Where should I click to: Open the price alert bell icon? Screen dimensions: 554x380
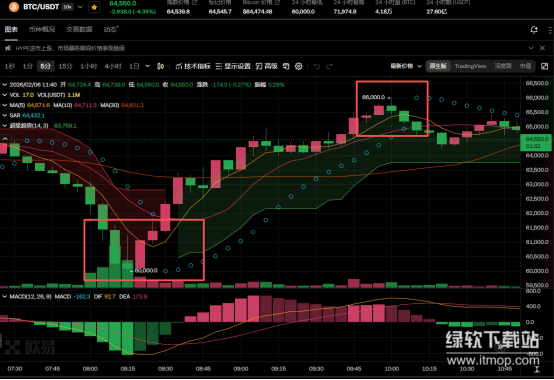(534, 30)
